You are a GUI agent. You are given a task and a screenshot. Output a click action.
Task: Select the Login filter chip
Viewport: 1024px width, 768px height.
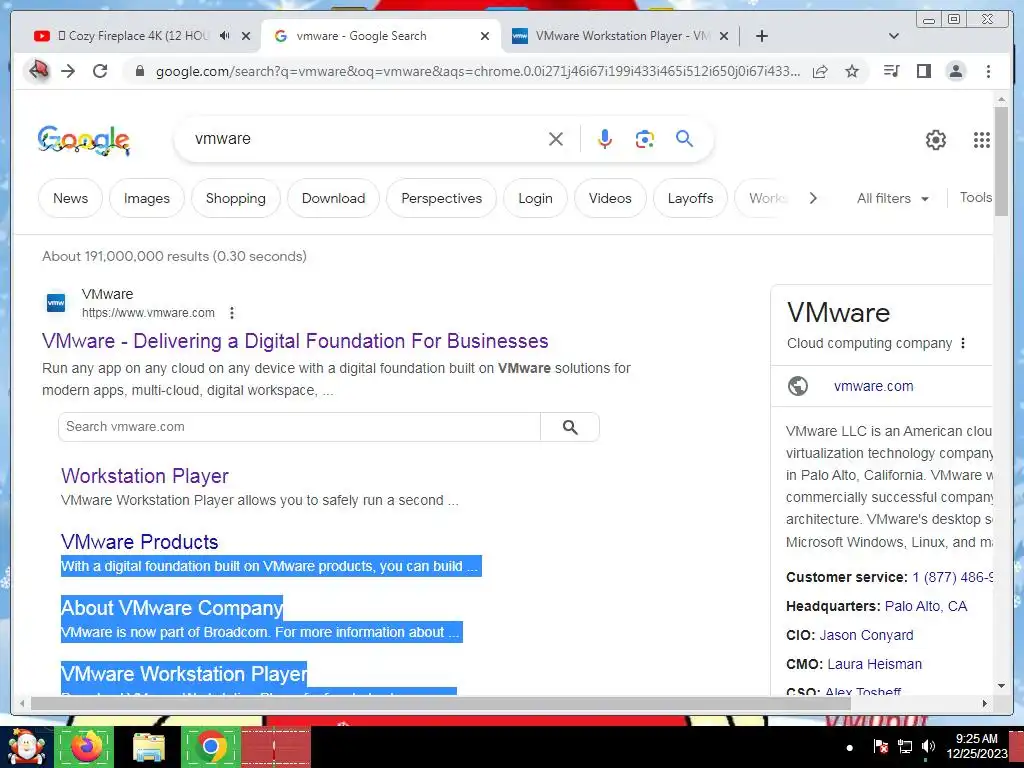[536, 198]
